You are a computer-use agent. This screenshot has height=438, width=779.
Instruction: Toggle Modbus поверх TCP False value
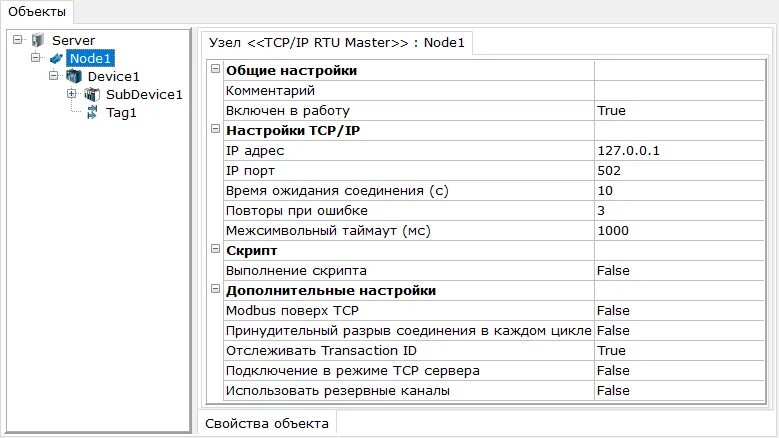tap(679, 311)
